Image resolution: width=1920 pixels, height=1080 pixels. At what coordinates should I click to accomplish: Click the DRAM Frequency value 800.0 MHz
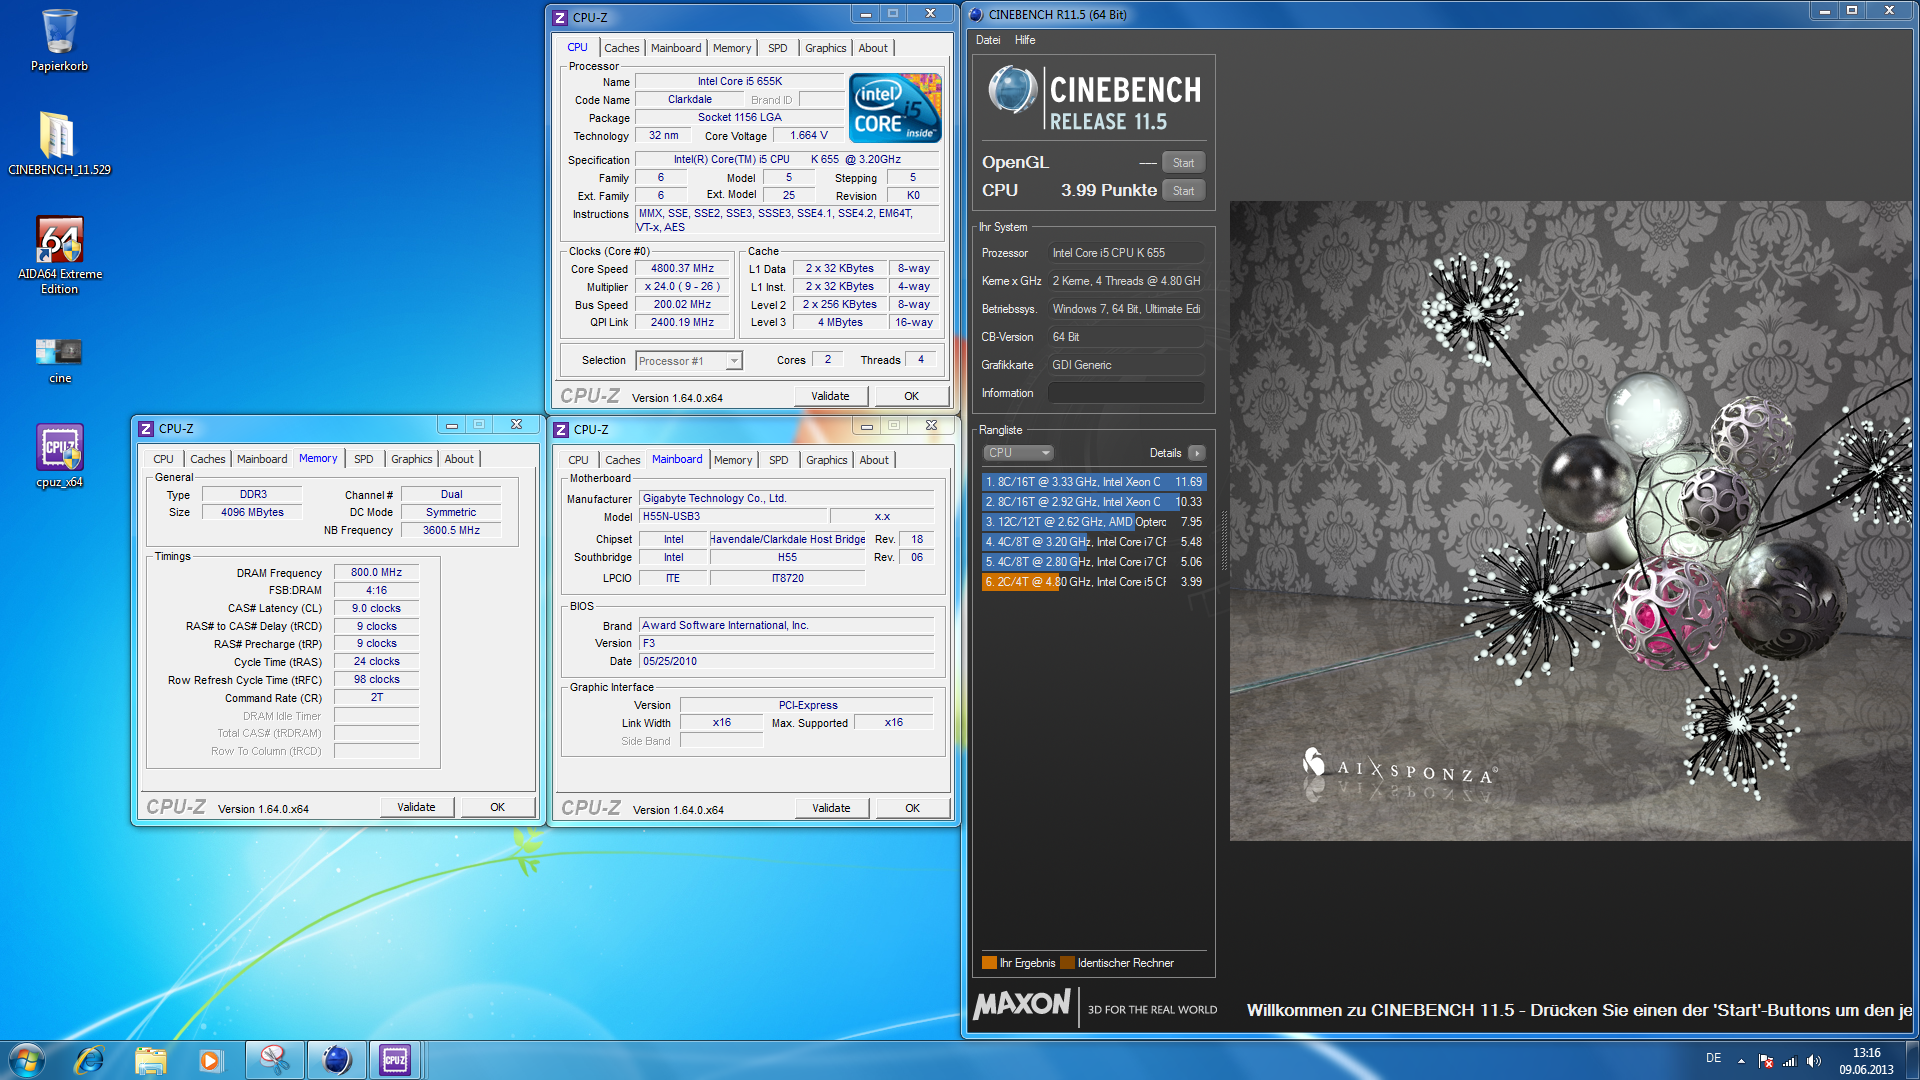click(376, 573)
